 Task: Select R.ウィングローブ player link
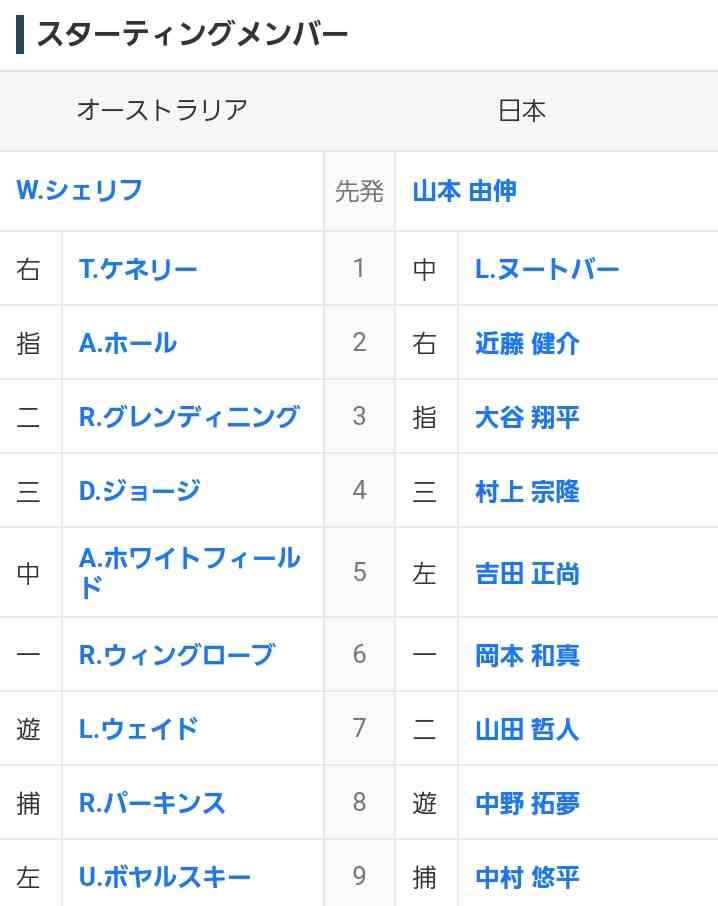[177, 655]
